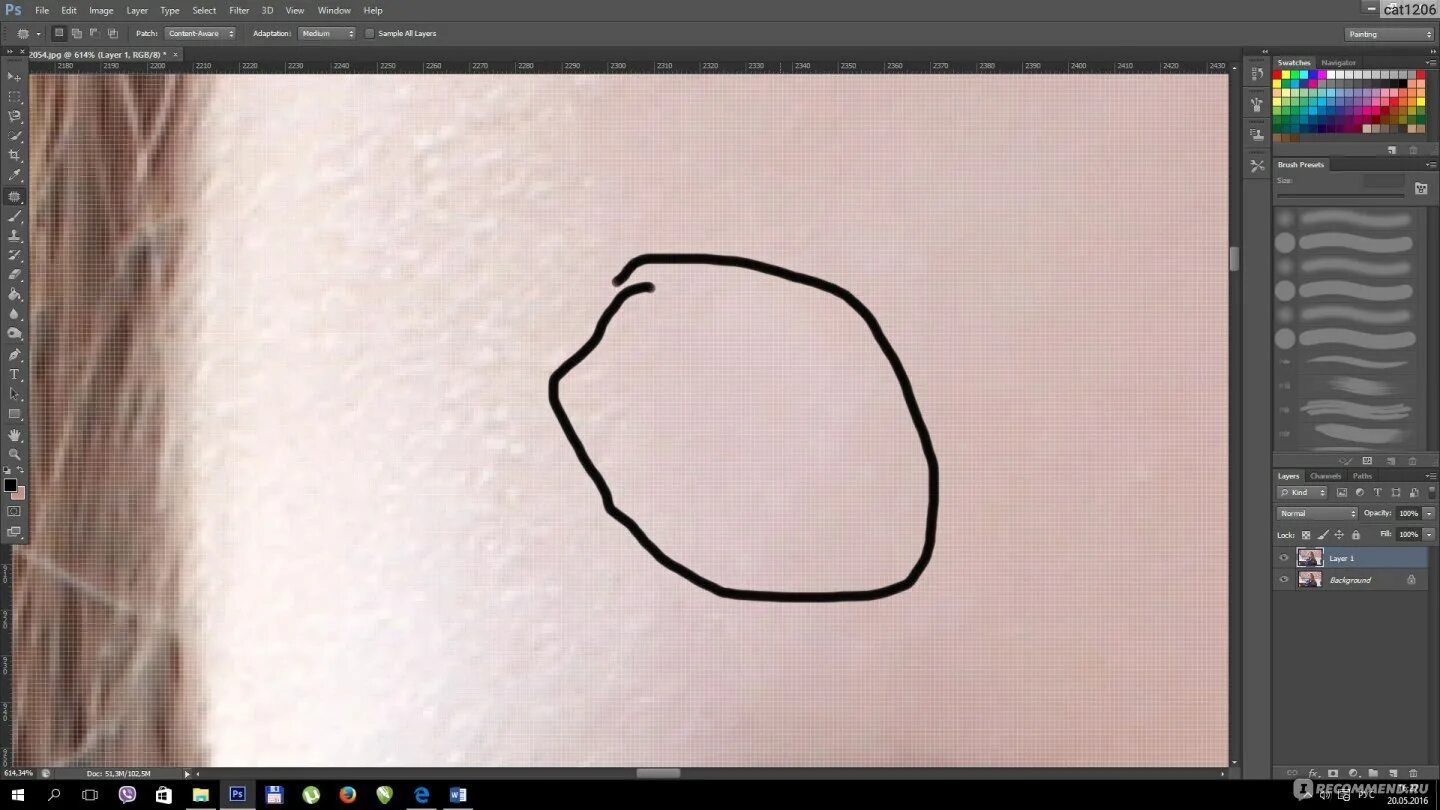This screenshot has width=1440, height=810.
Task: Select the Paint Bucket tool
Action: click(14, 295)
